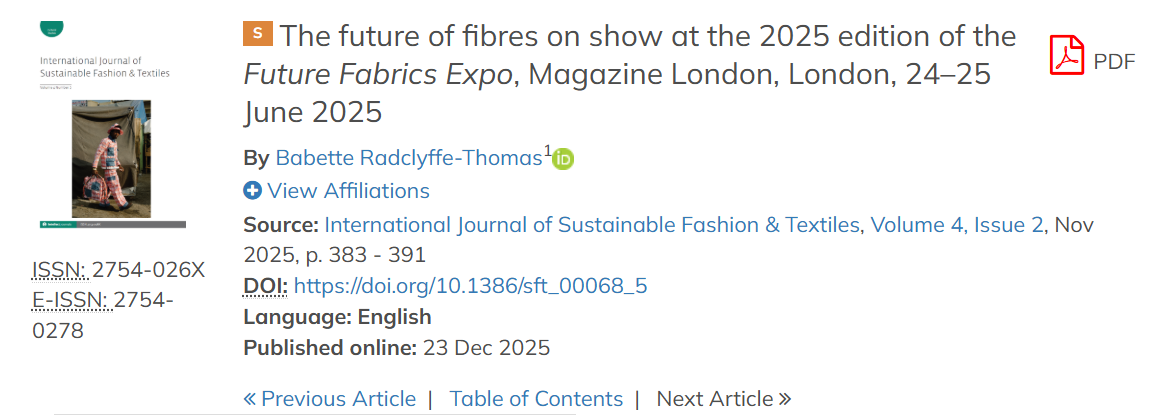The image size is (1153, 415).
Task: Go to Next Article
Action: (x=714, y=399)
